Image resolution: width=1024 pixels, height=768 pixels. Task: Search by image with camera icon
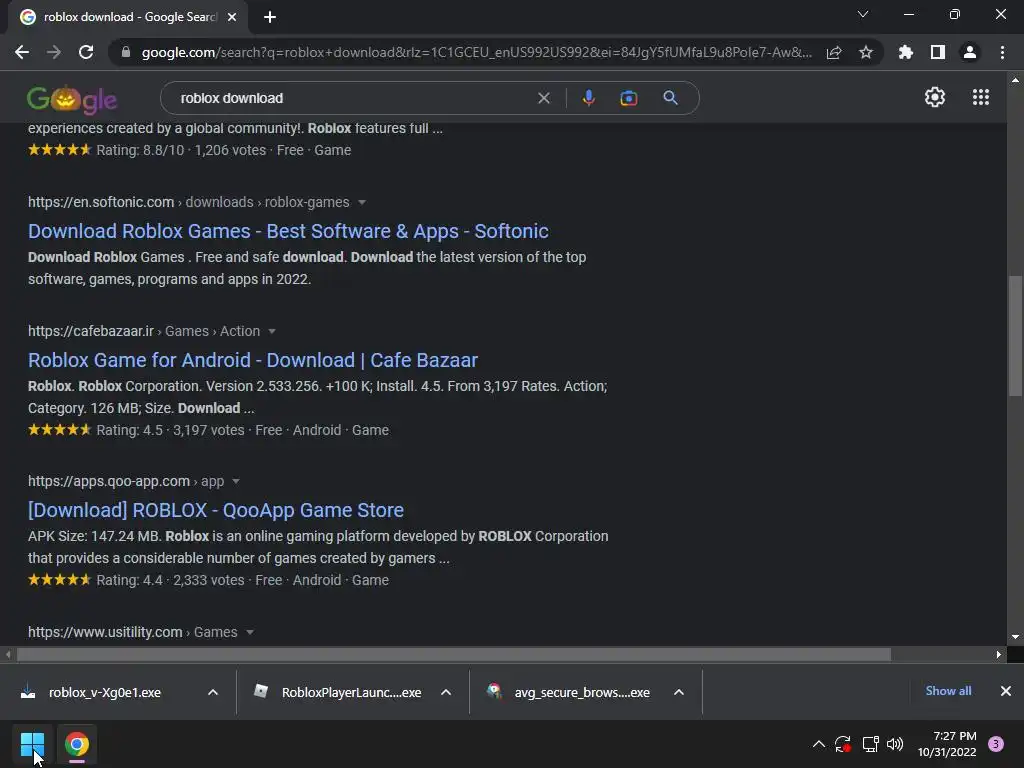point(629,98)
